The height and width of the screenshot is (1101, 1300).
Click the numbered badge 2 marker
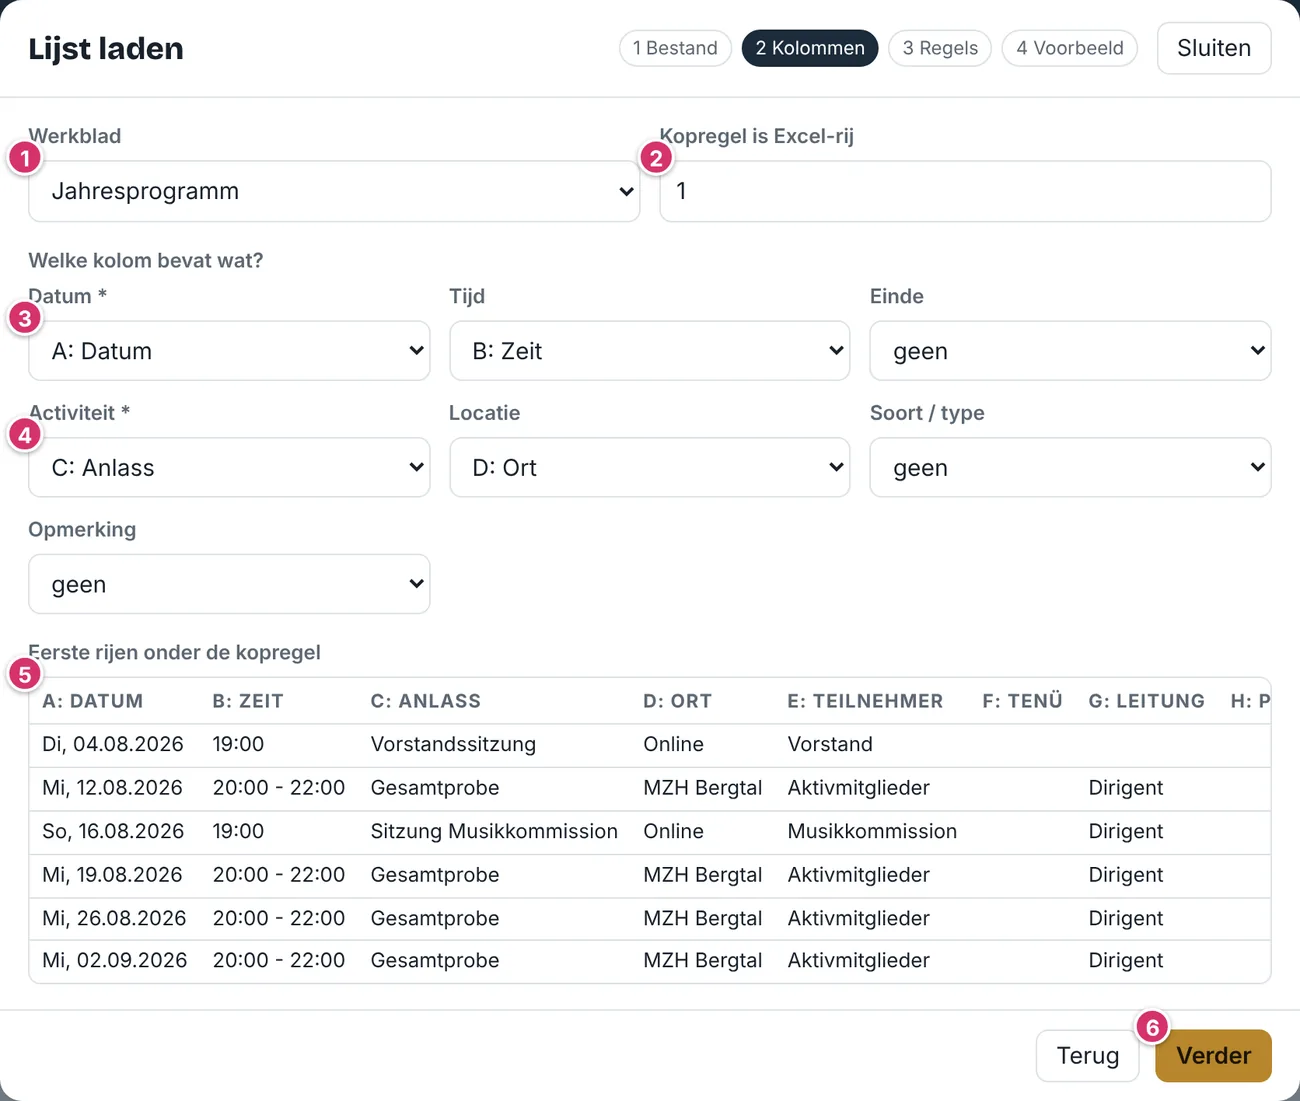pos(656,158)
